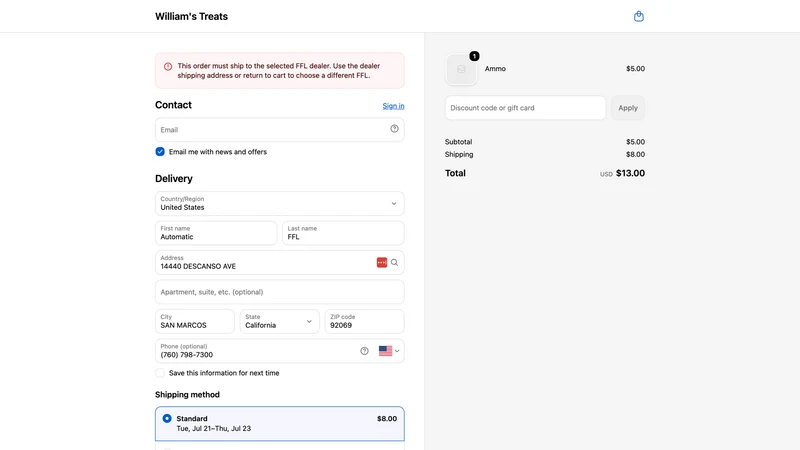Open the phone country flag selector
Image resolution: width=800 pixels, height=450 pixels.
pos(389,351)
